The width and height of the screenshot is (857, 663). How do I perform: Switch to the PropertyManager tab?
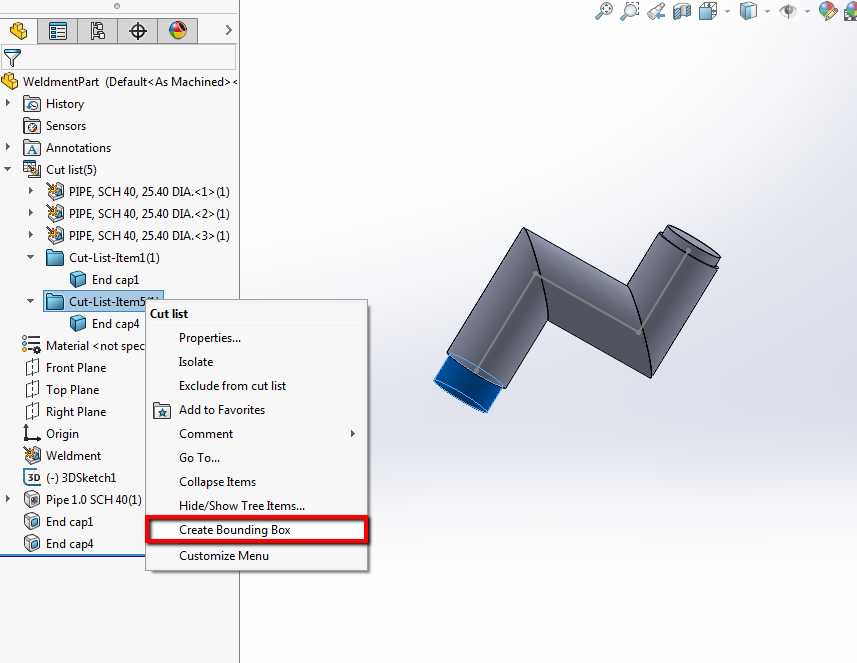(57, 31)
